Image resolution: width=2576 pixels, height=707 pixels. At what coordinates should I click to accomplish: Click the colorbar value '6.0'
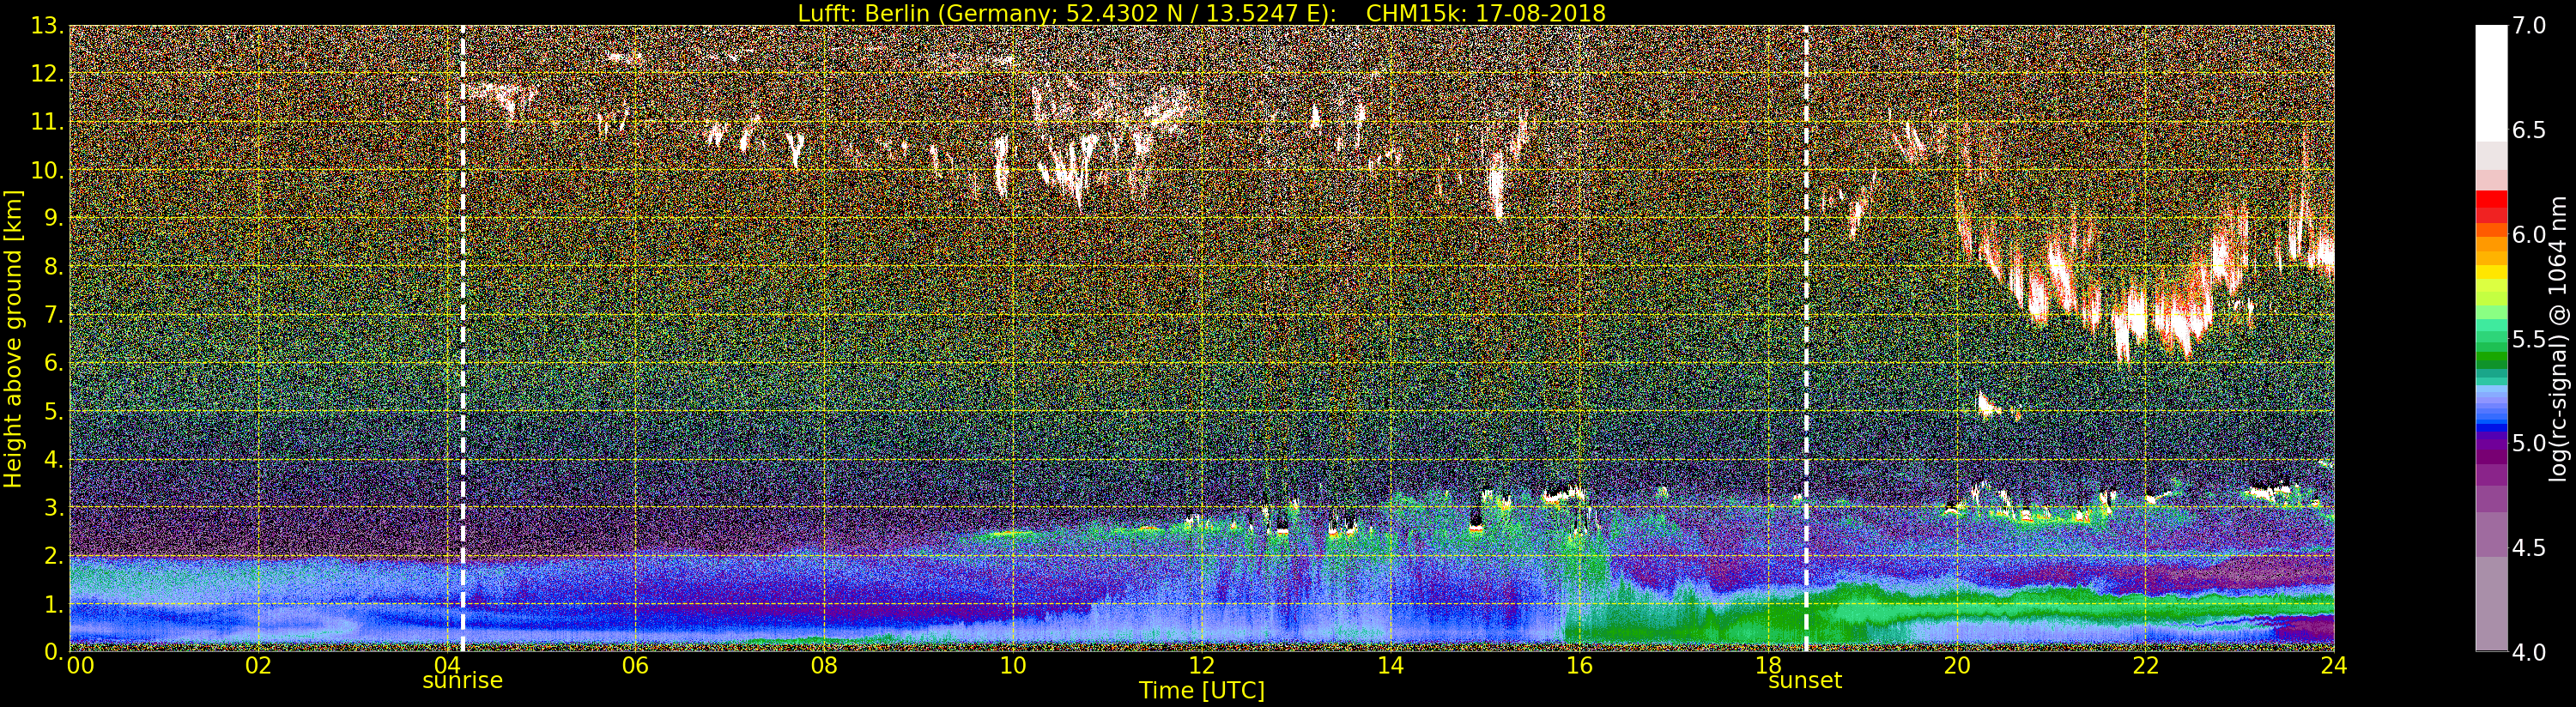[2529, 235]
